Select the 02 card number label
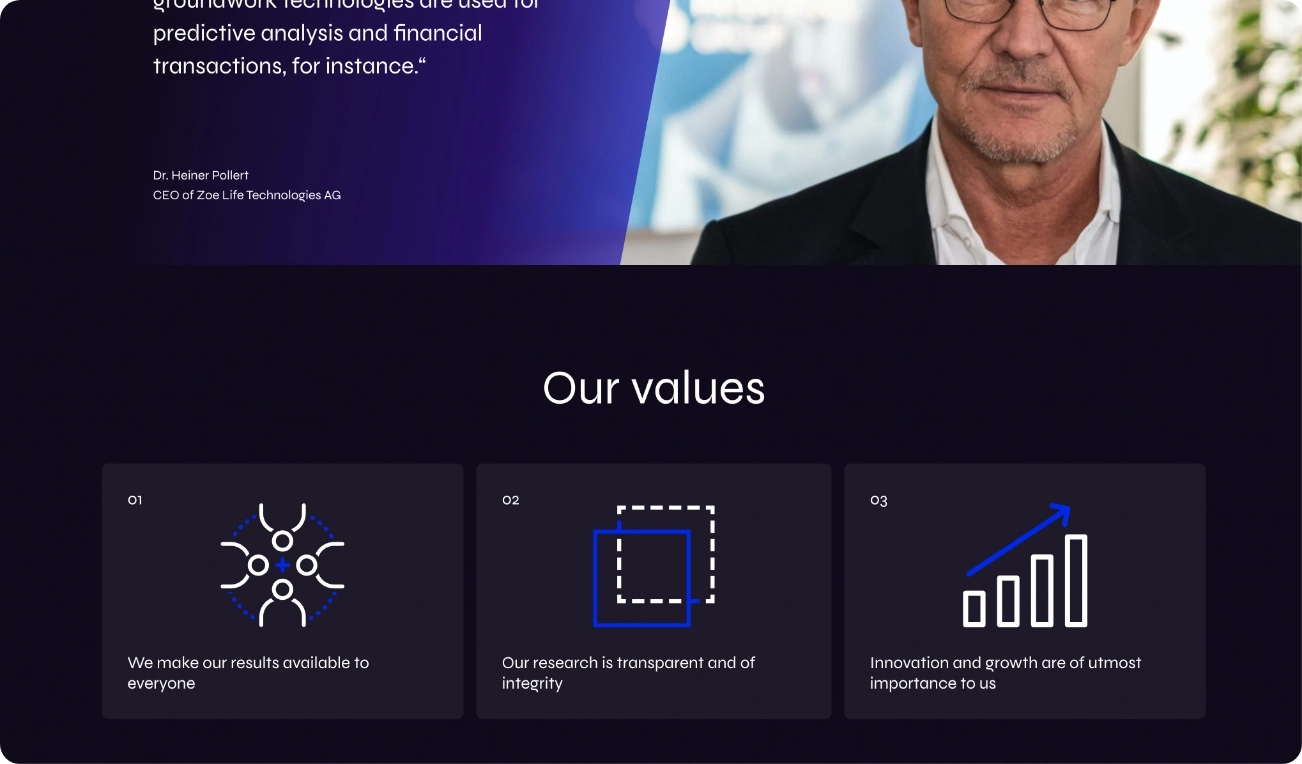The width and height of the screenshot is (1302, 764). (511, 500)
